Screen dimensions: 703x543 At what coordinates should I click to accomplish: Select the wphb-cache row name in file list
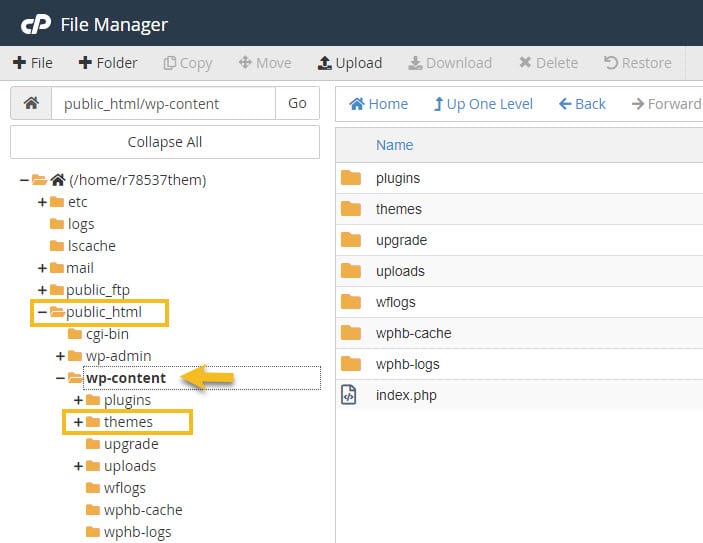point(414,333)
